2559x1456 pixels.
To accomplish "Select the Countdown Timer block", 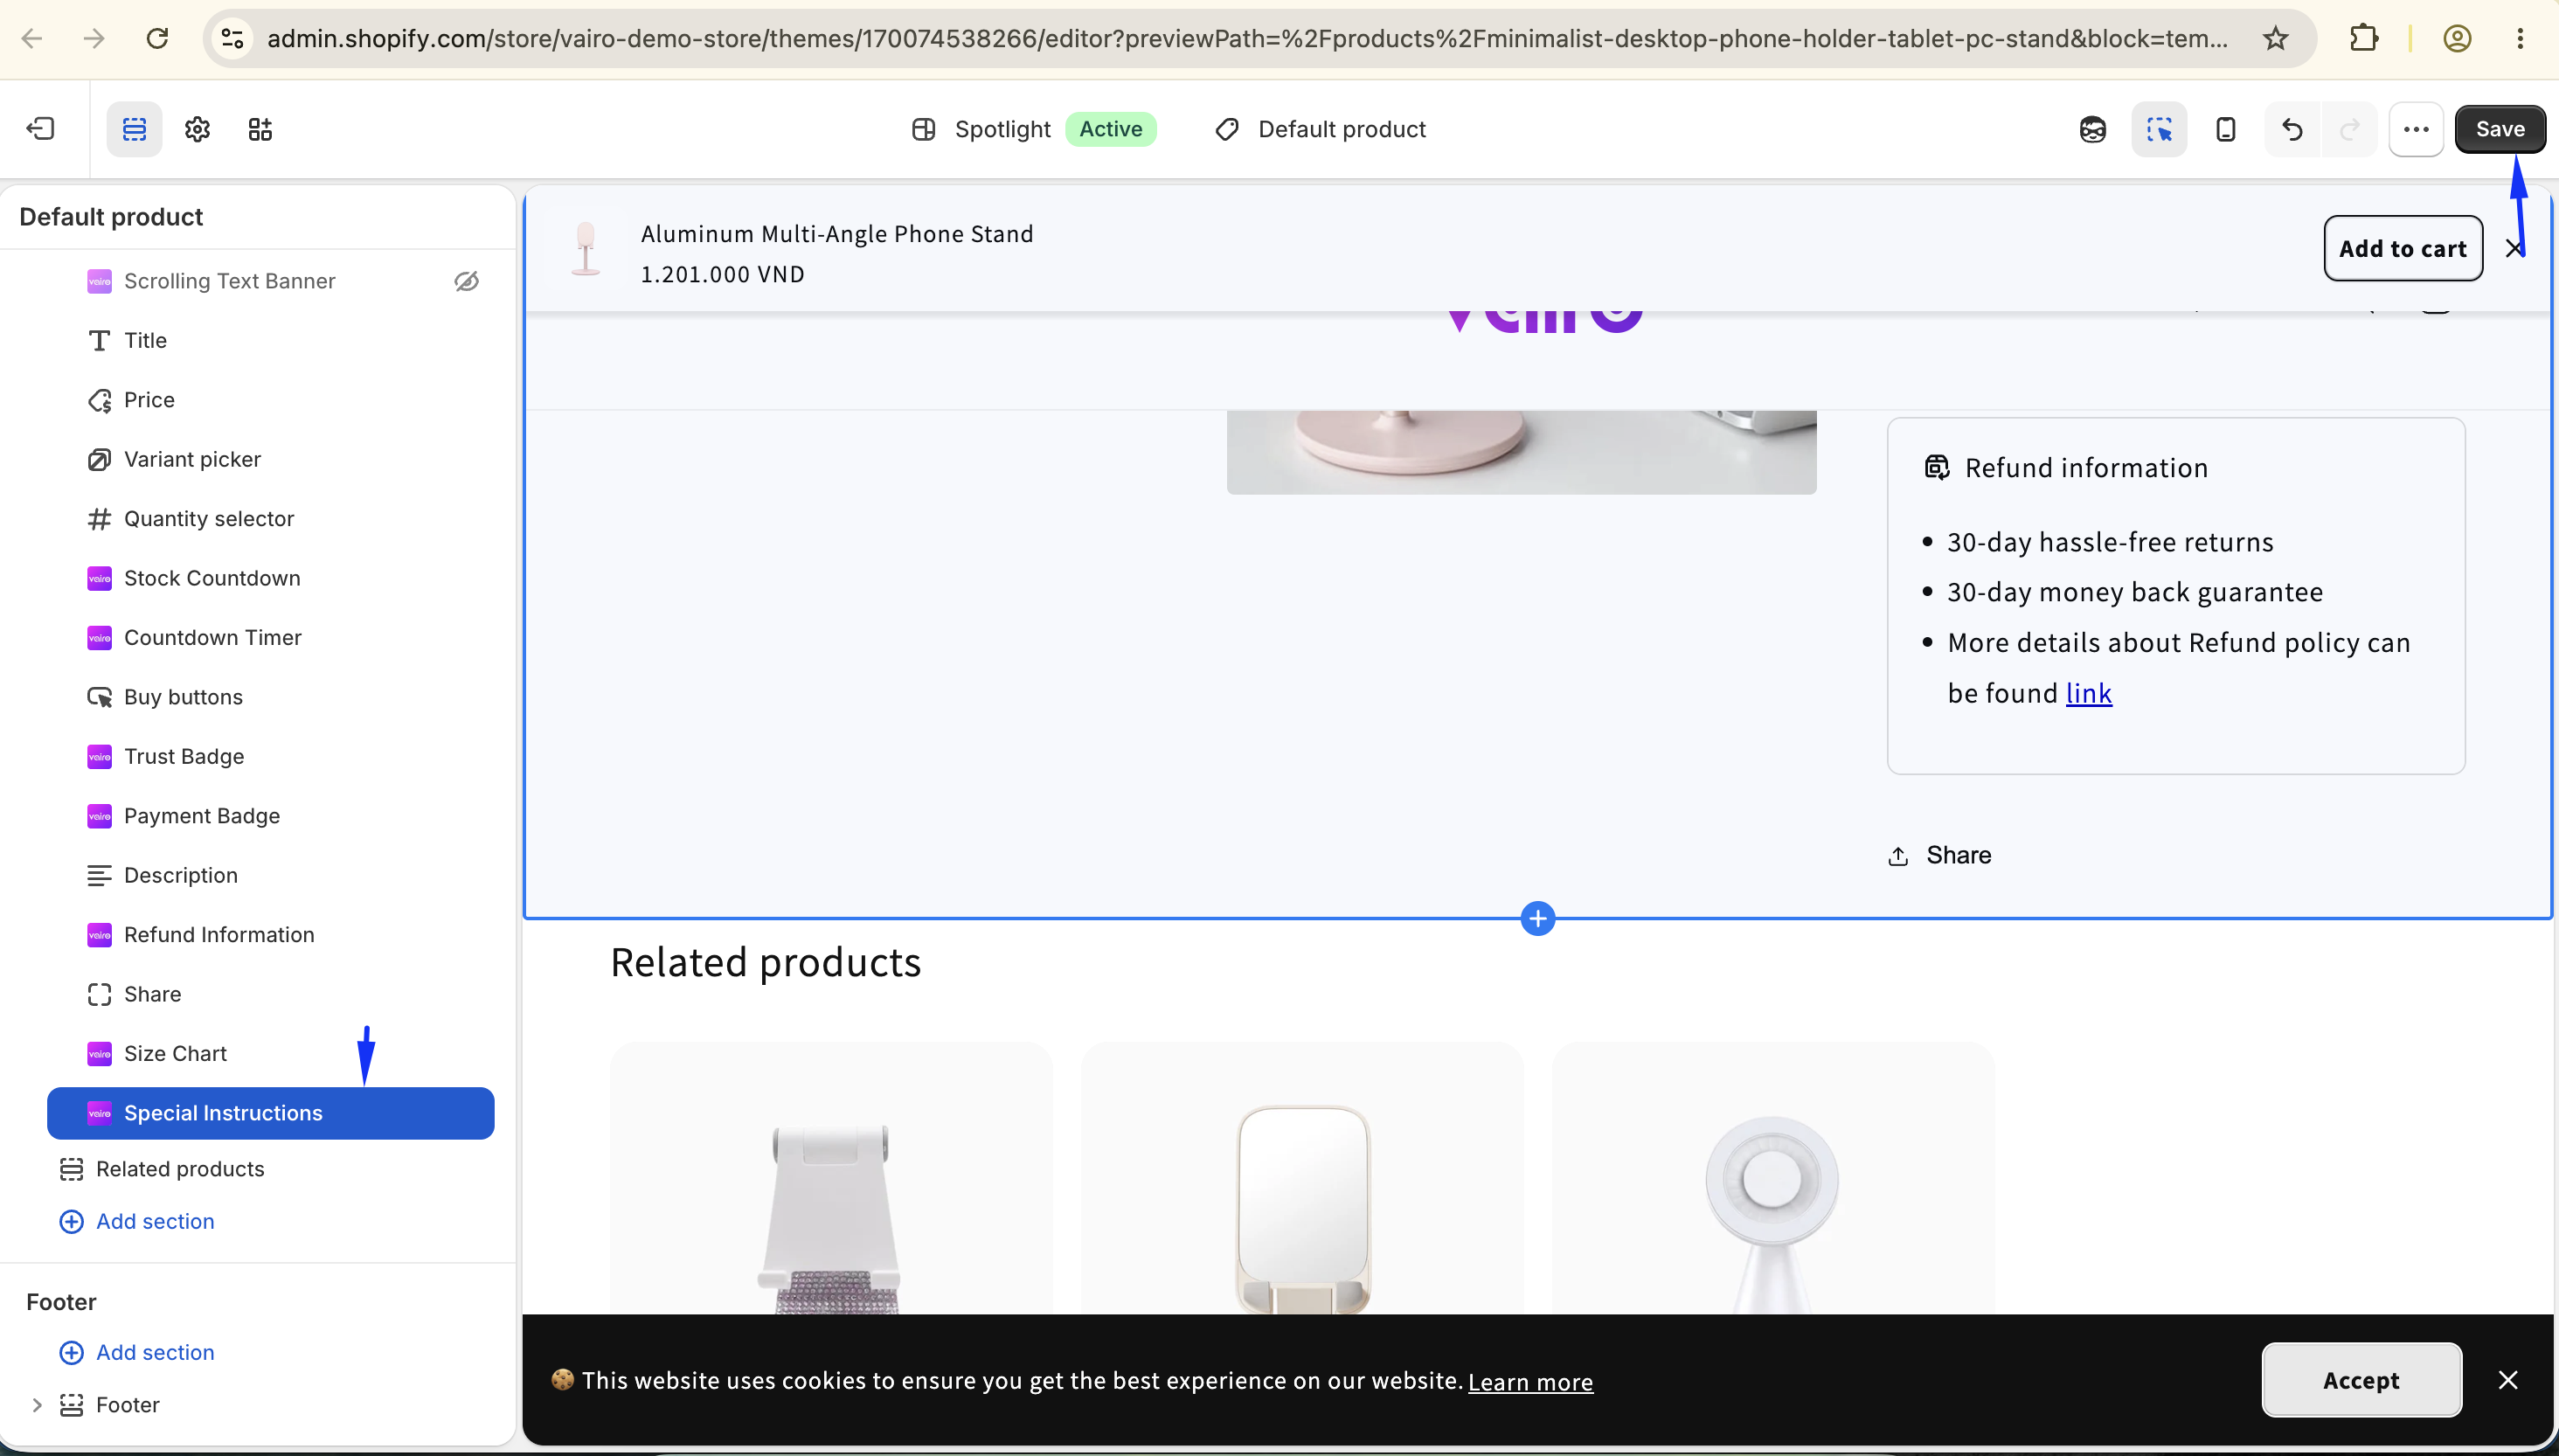I will tap(271, 638).
